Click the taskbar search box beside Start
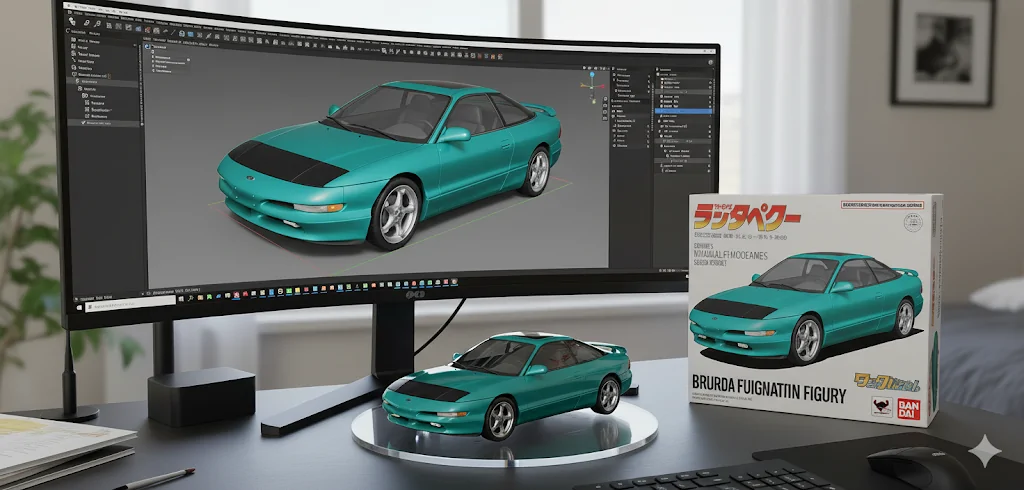This screenshot has height=490, width=1024. tap(130, 304)
